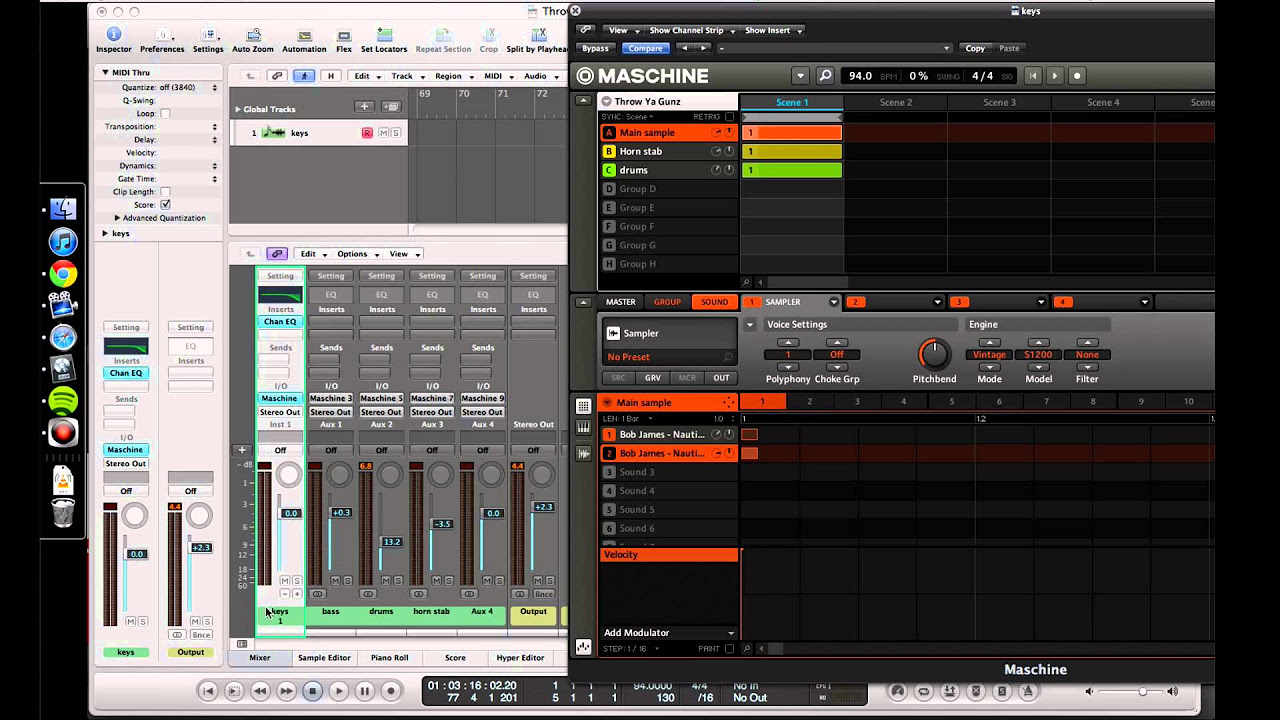
Task: Open iTunes from the Dock
Action: coord(63,242)
